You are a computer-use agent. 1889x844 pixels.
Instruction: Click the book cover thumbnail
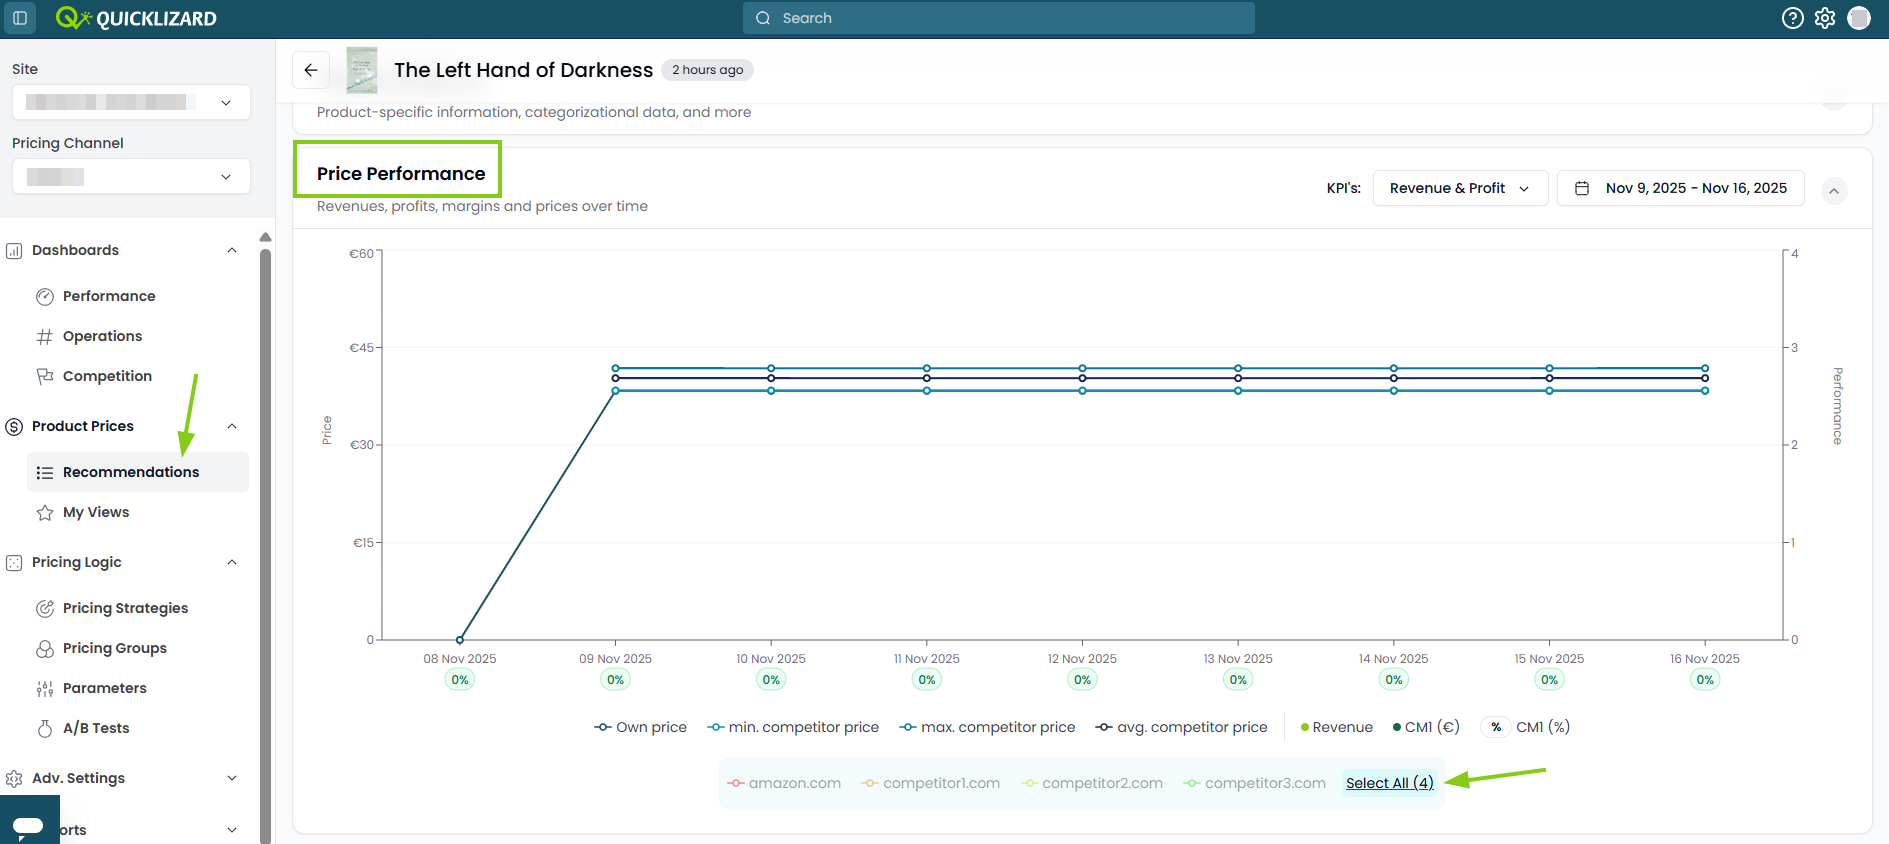click(x=362, y=70)
